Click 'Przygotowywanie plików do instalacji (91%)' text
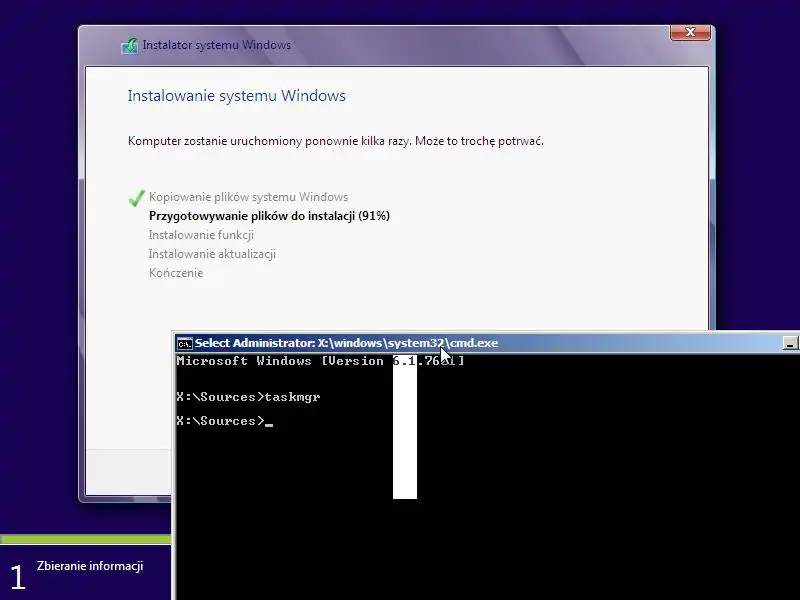800x600 pixels. (x=269, y=216)
